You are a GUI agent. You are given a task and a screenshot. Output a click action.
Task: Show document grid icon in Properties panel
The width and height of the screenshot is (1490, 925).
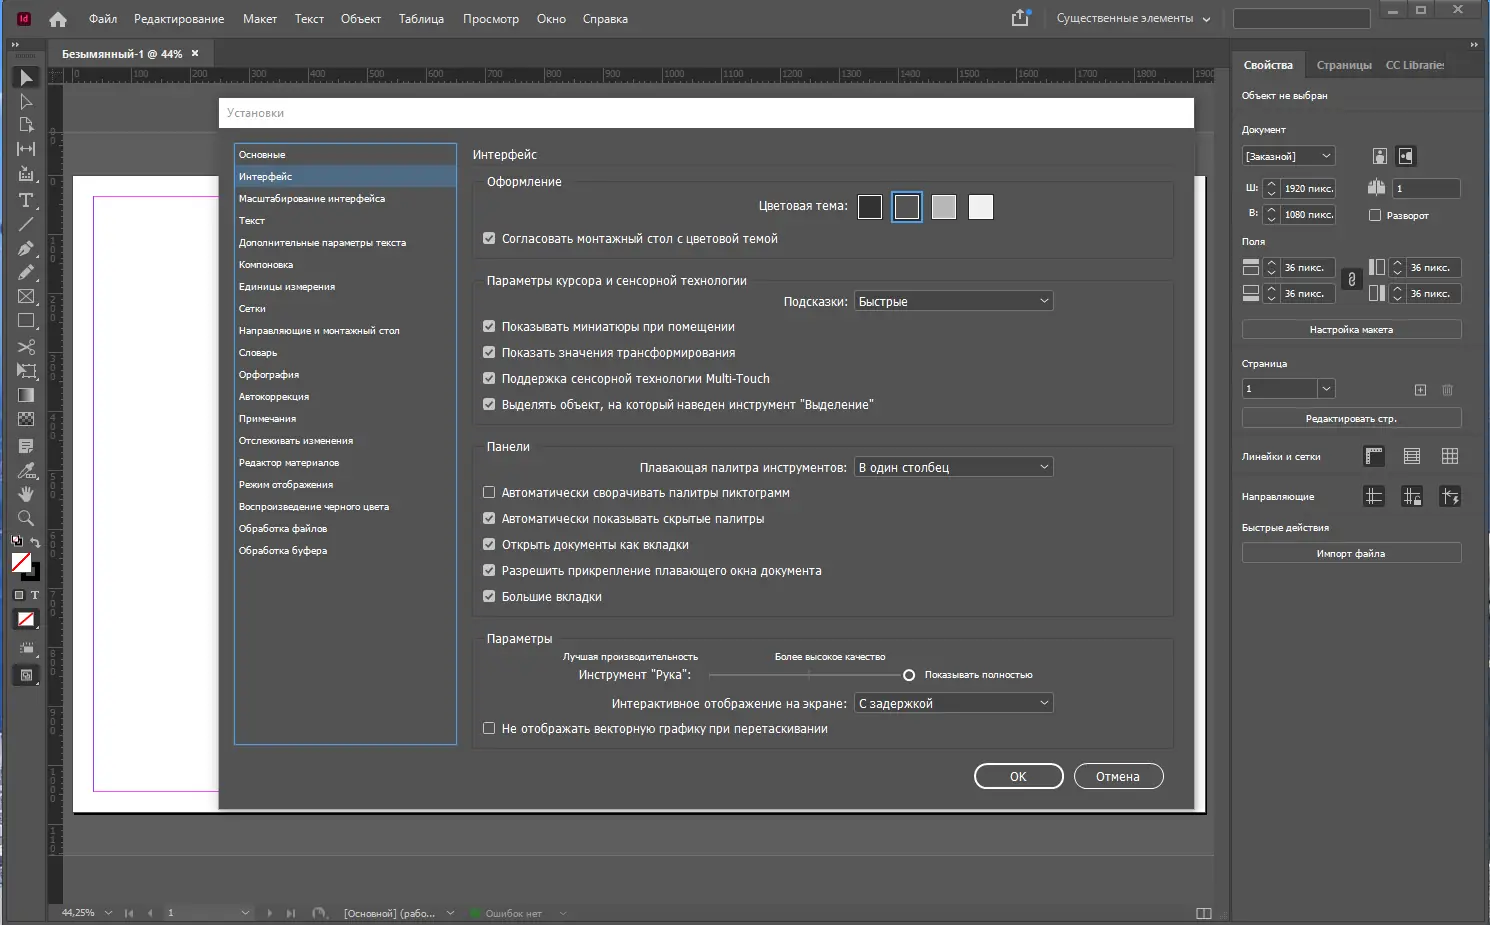click(1450, 456)
